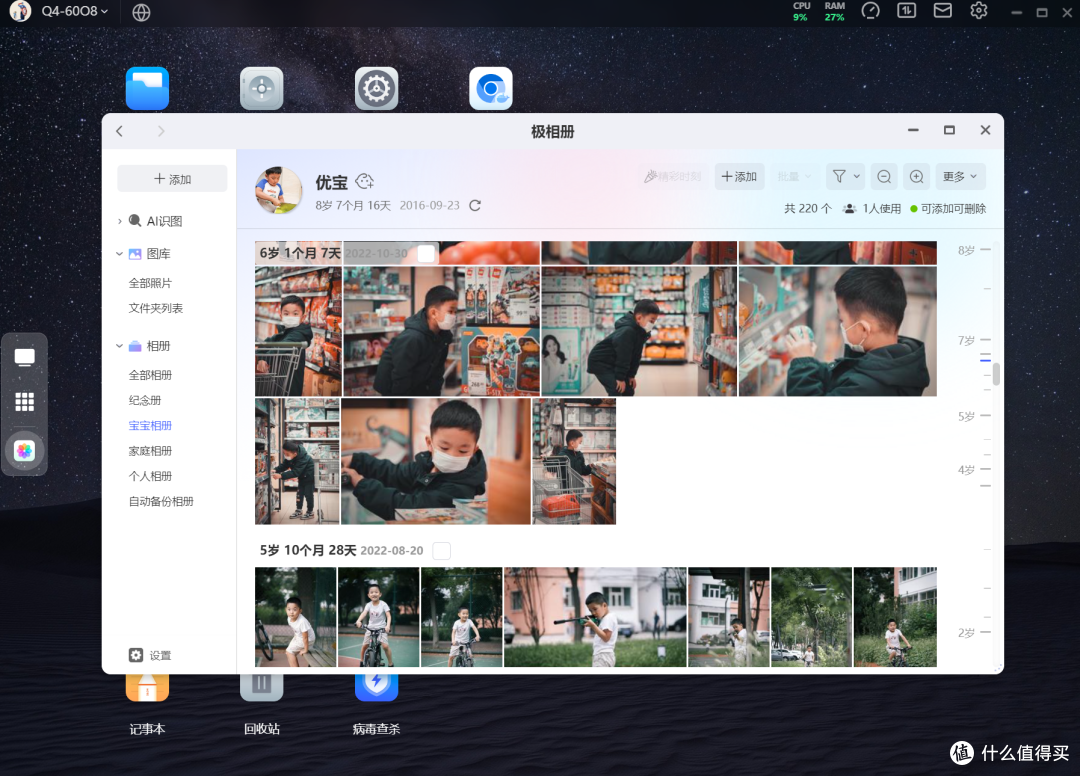Click the vertical scrollbar thumb
This screenshot has height=776, width=1080.
[997, 374]
